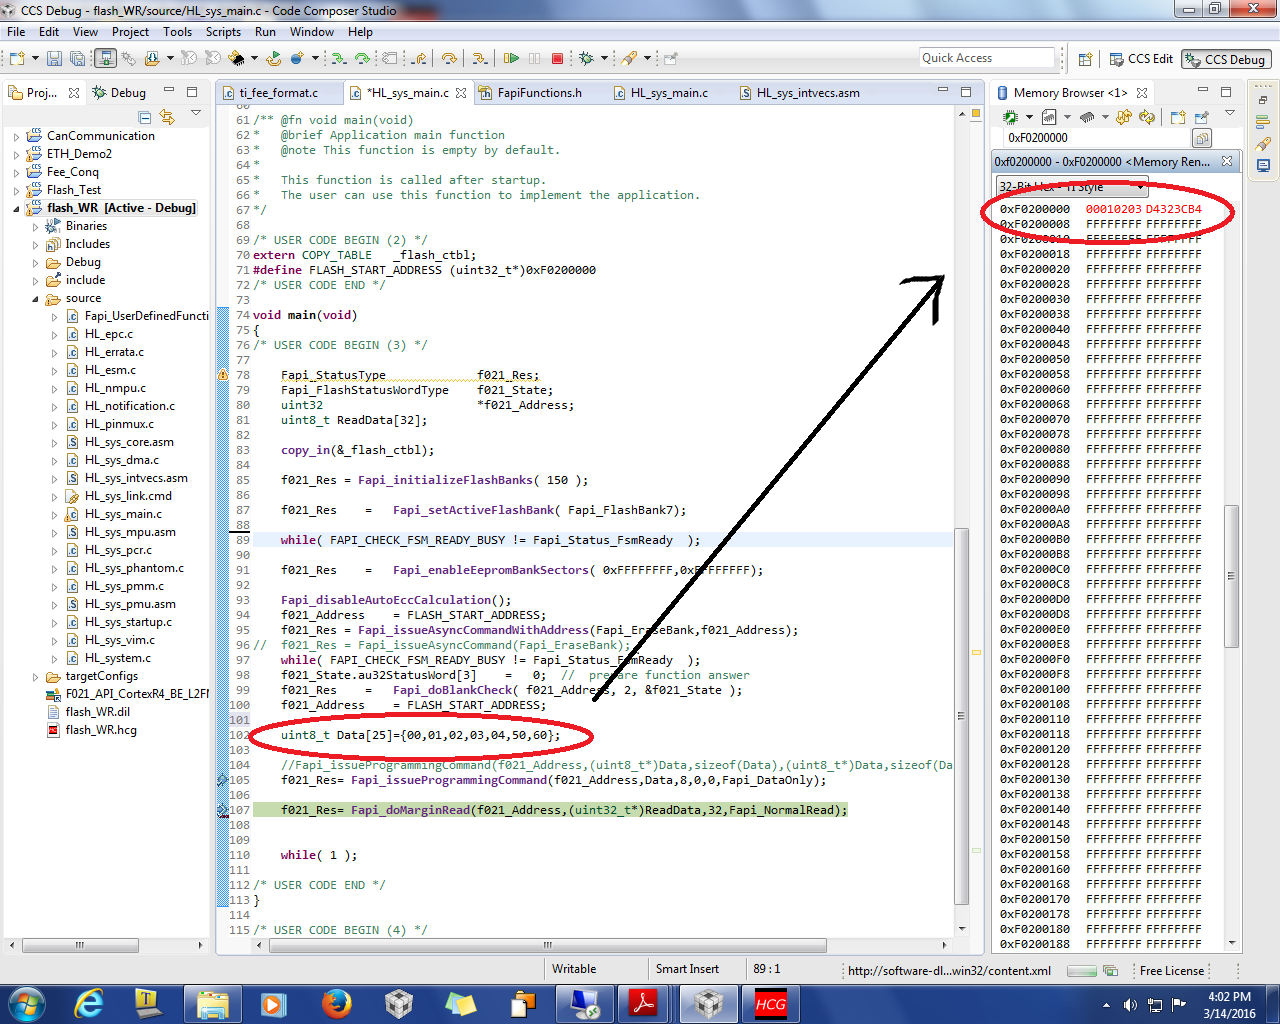The height and width of the screenshot is (1024, 1280).
Task: Close the Memory Rendering tab
Action: (1227, 161)
